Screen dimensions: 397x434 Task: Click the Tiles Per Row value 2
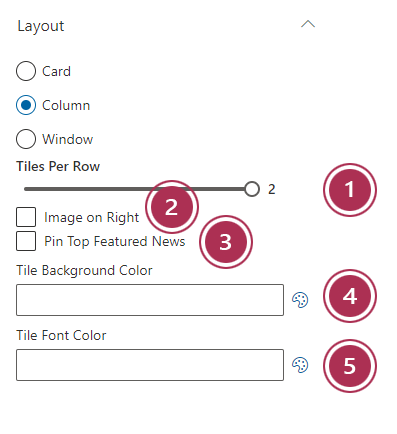tap(272, 189)
